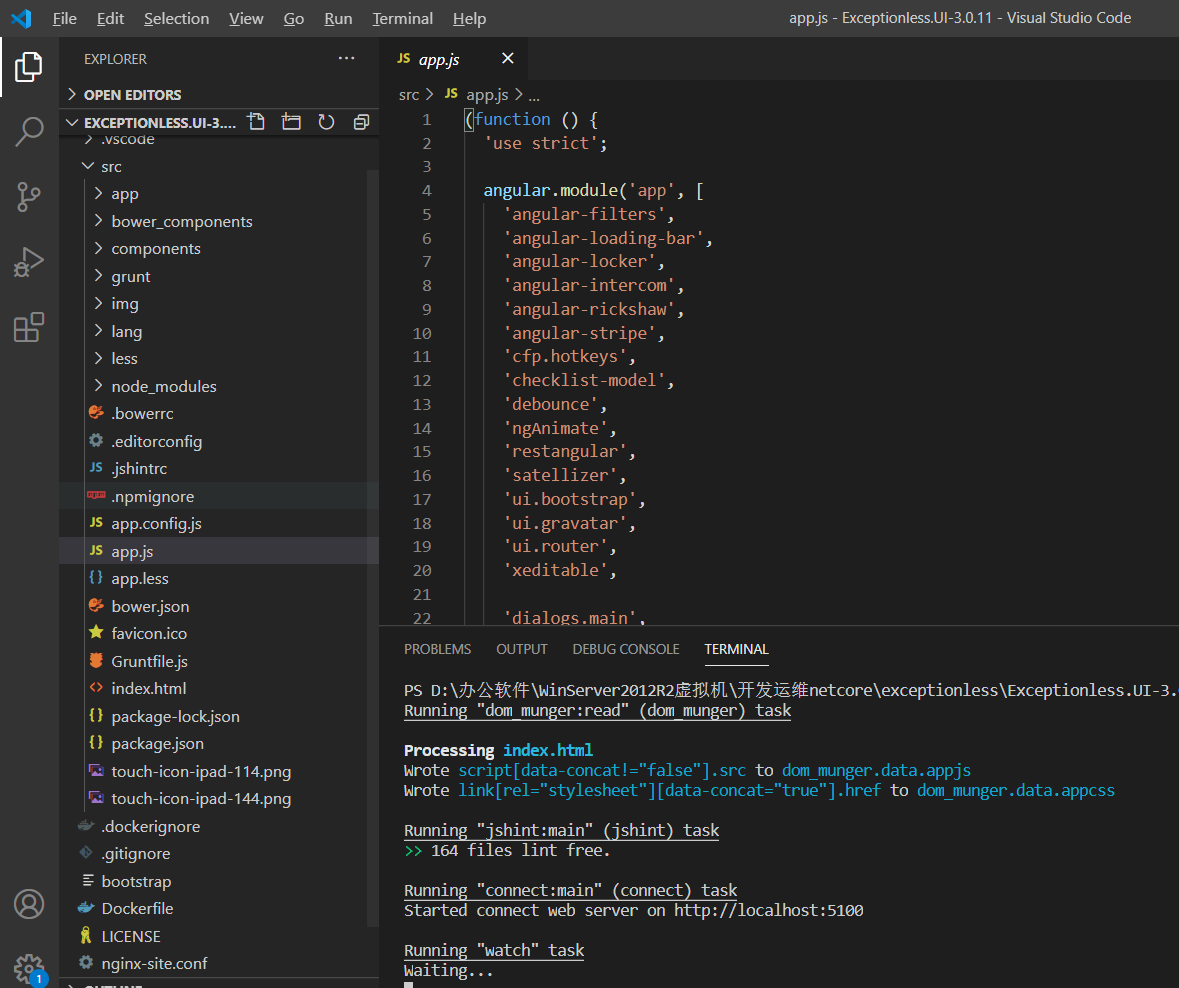Viewport: 1179px width, 988px height.
Task: Open the Search view in activity bar
Action: (x=29, y=131)
